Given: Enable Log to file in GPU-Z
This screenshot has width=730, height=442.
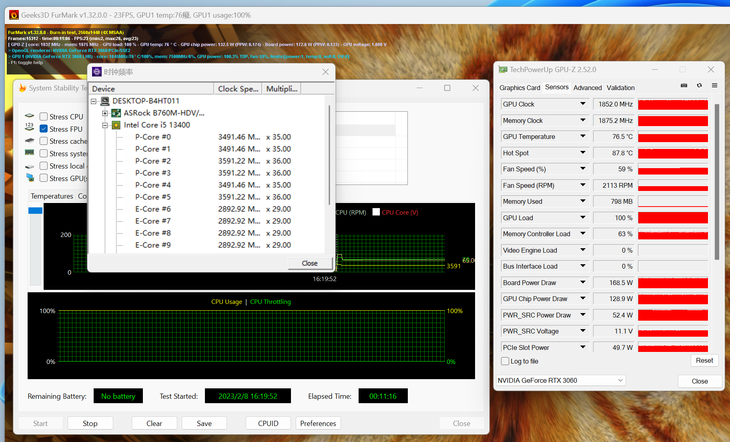Looking at the screenshot, I should [x=505, y=361].
